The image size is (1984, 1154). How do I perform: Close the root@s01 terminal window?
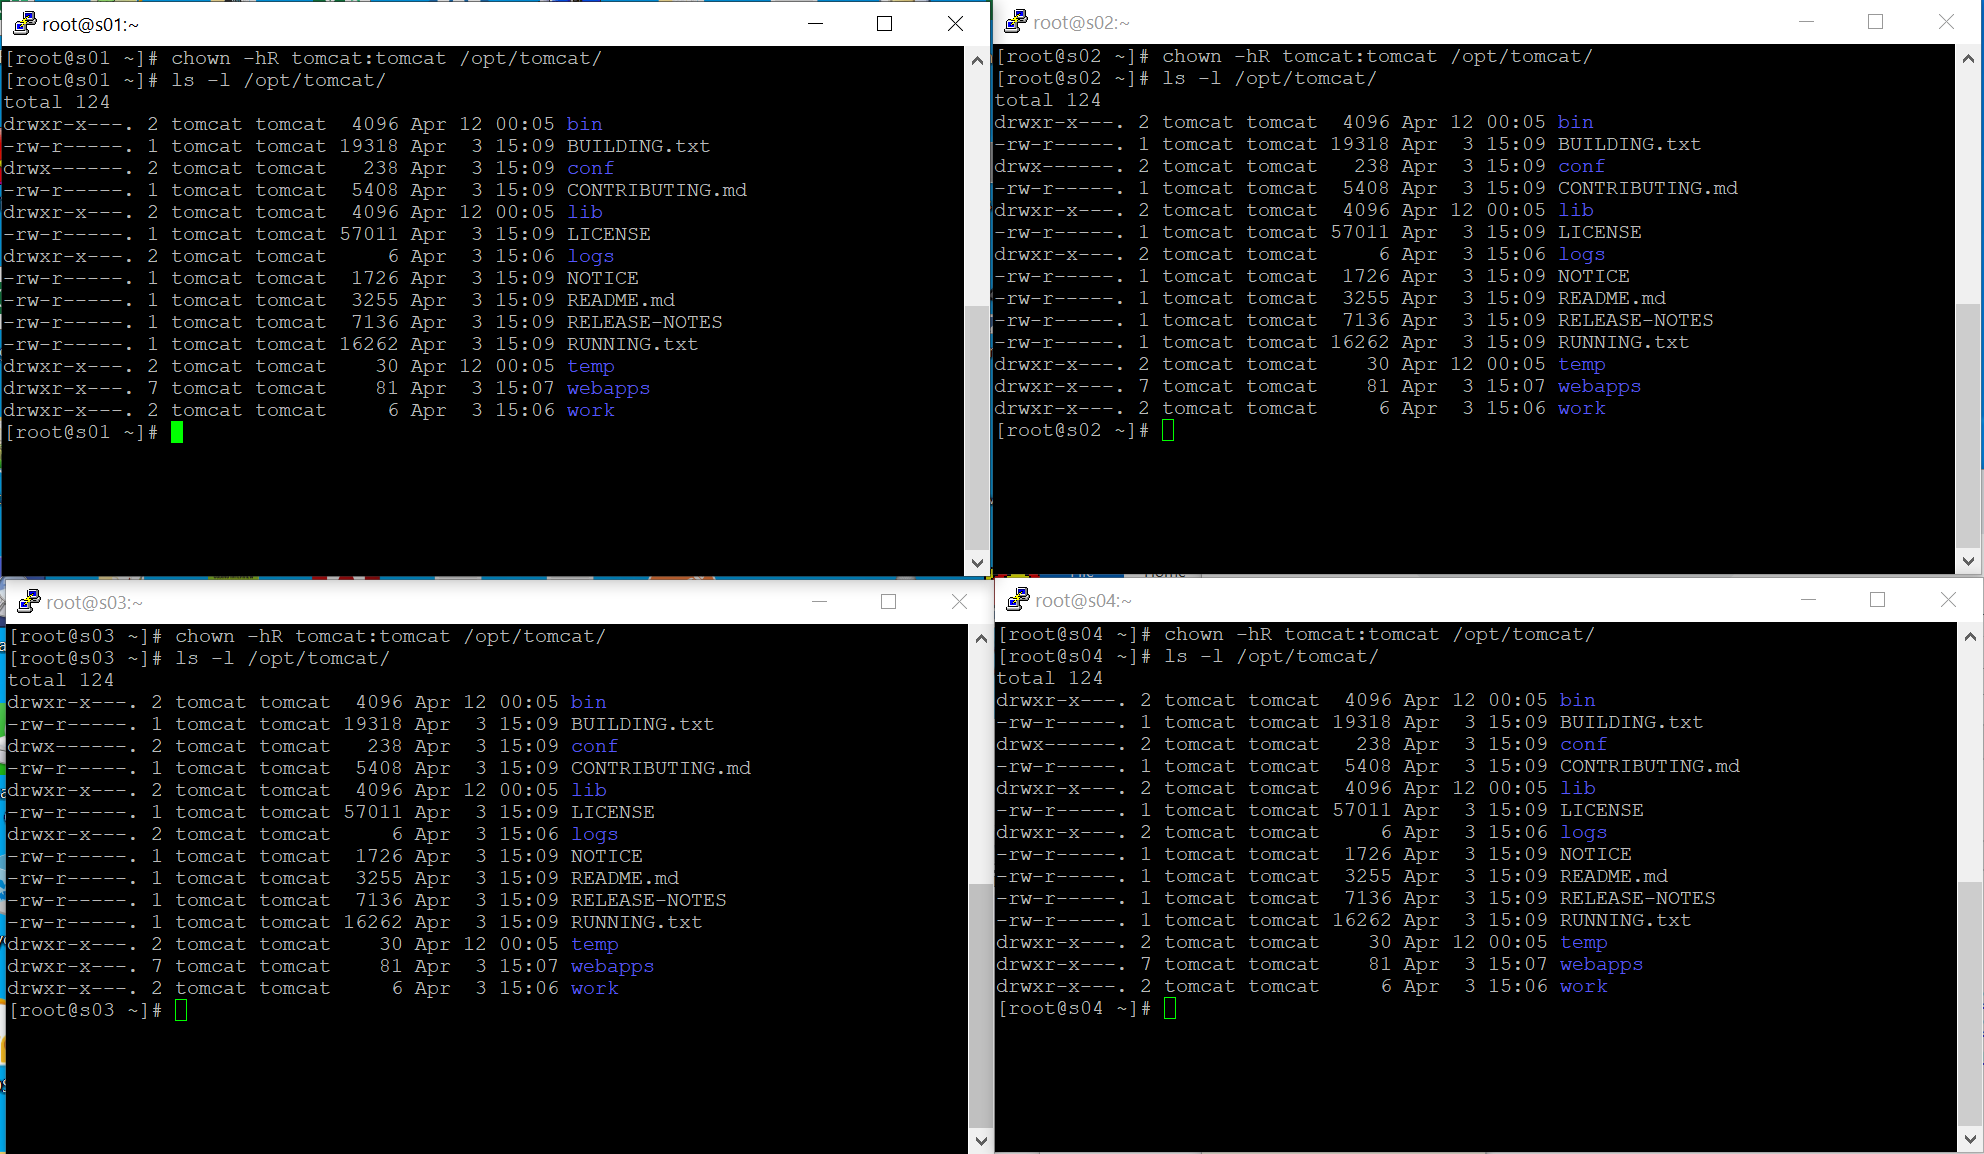click(955, 23)
